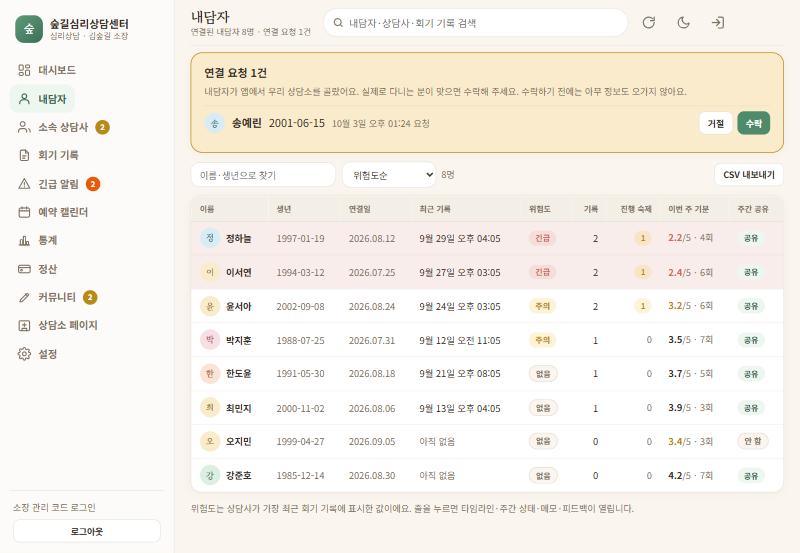
Task: Open the 통계 menu label
Action: [47, 240]
